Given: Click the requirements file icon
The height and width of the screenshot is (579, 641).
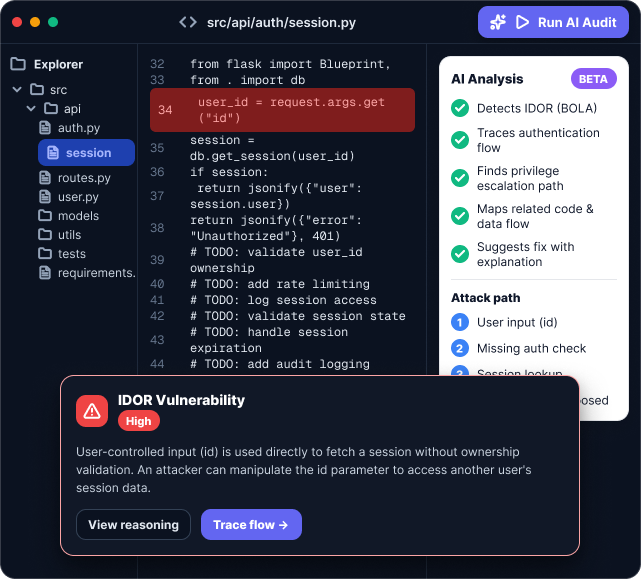Looking at the screenshot, I should click(x=45, y=273).
